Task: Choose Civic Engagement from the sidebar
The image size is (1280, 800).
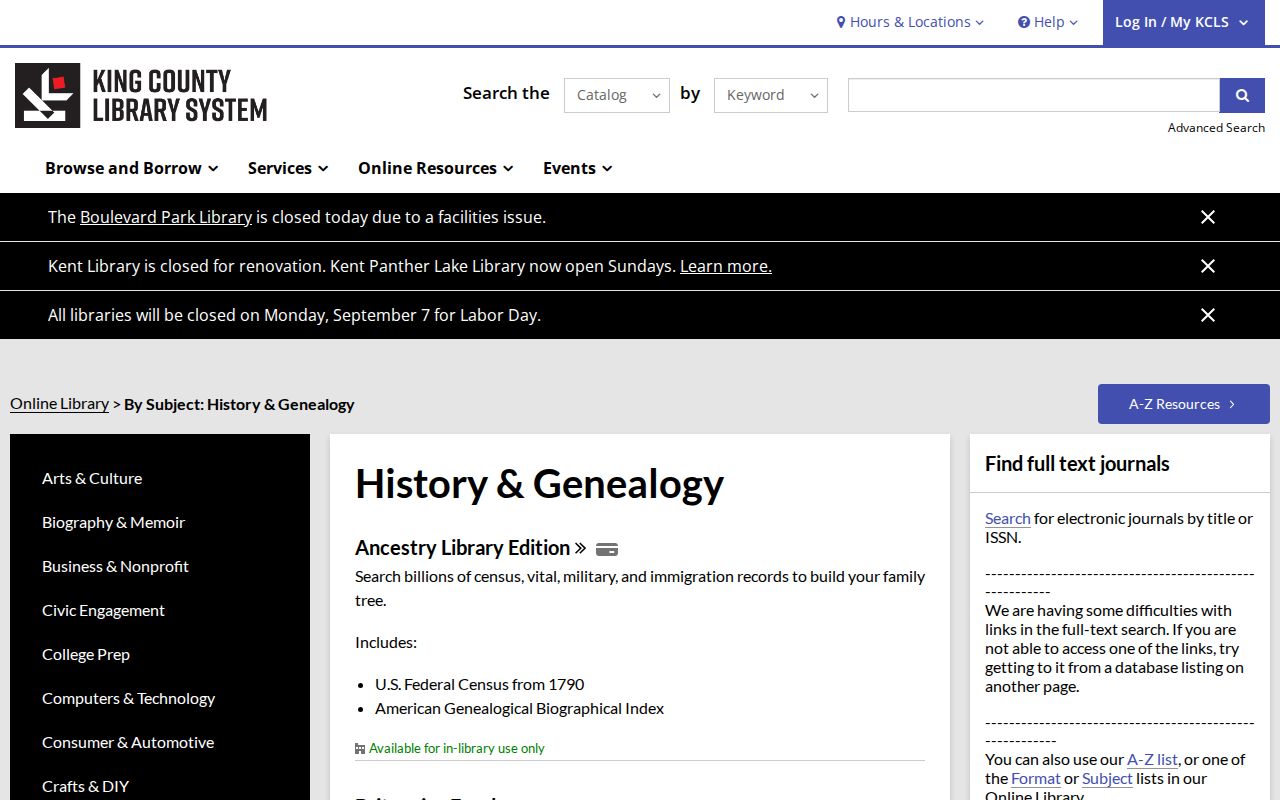Action: coord(103,610)
